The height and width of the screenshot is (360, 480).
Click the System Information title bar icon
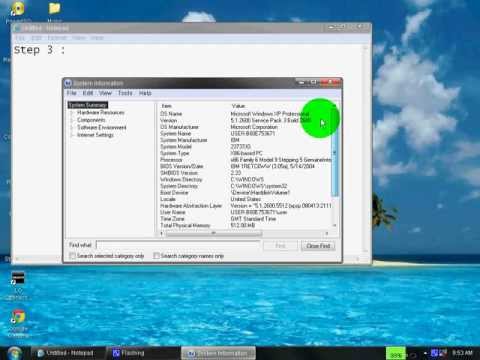point(68,83)
